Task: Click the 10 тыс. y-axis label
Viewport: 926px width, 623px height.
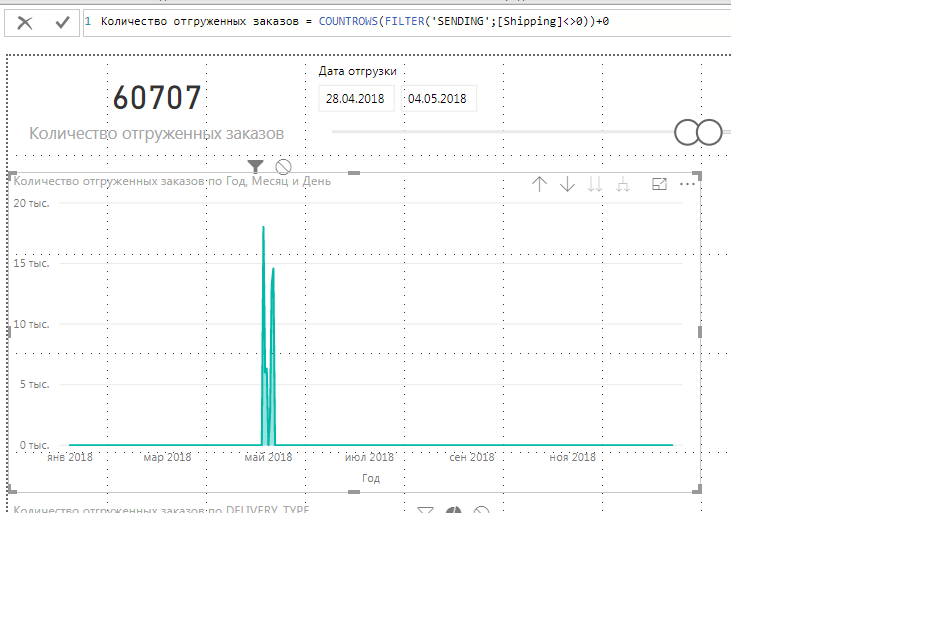Action: [31, 324]
